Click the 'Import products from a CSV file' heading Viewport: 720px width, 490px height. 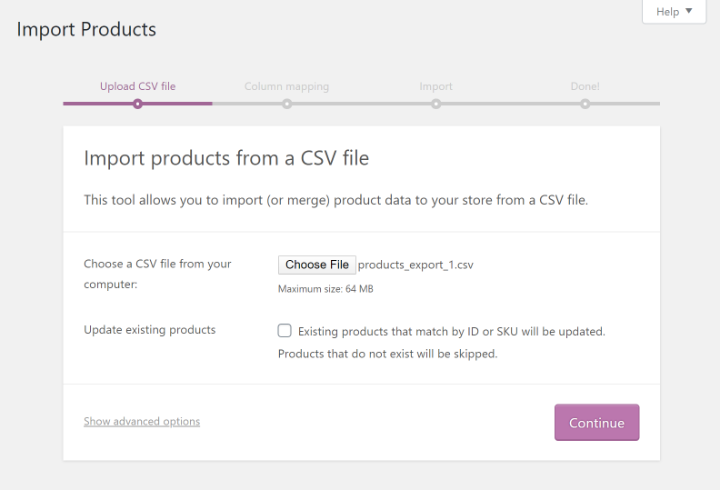pyautogui.click(x=227, y=158)
